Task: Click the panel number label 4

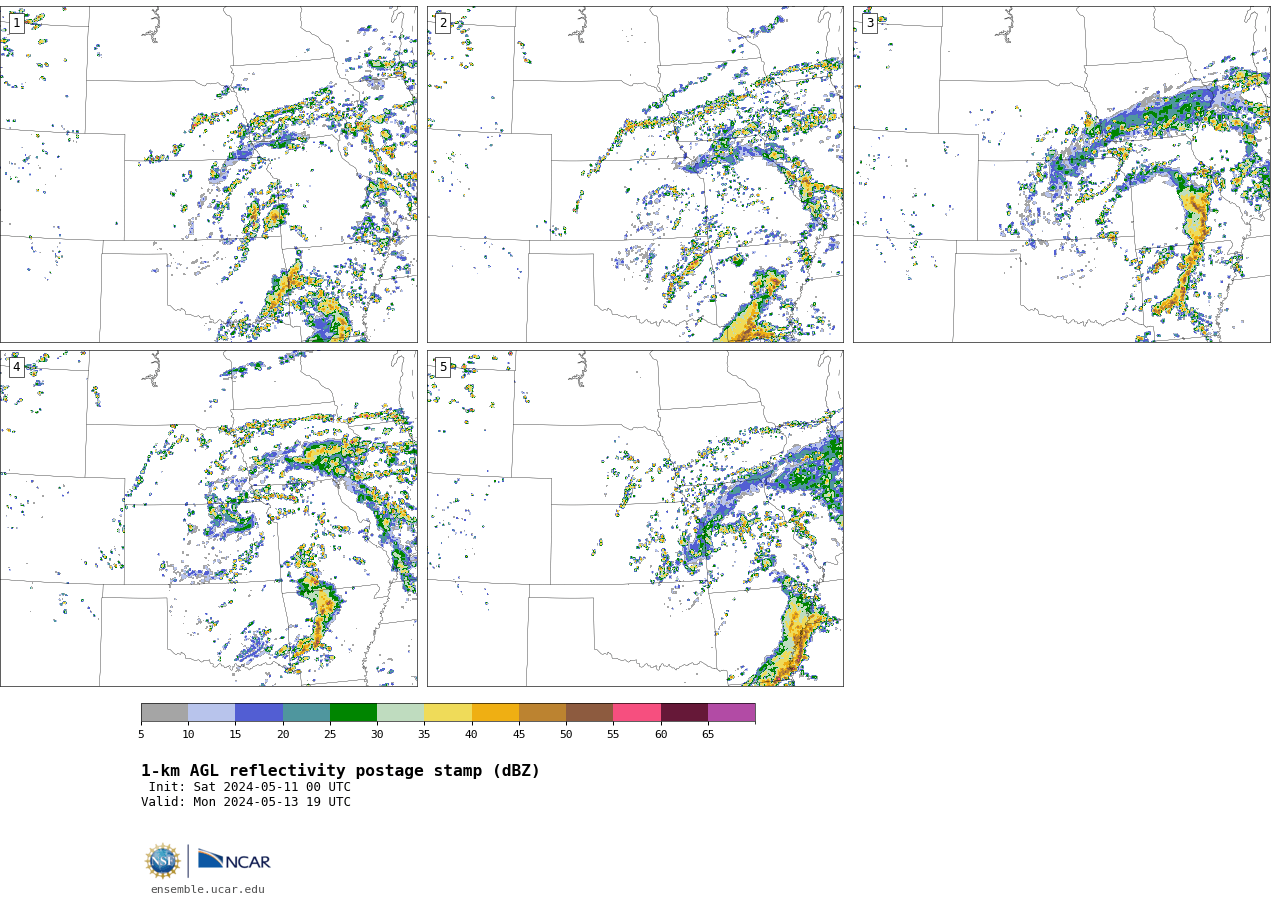Action: [16, 367]
